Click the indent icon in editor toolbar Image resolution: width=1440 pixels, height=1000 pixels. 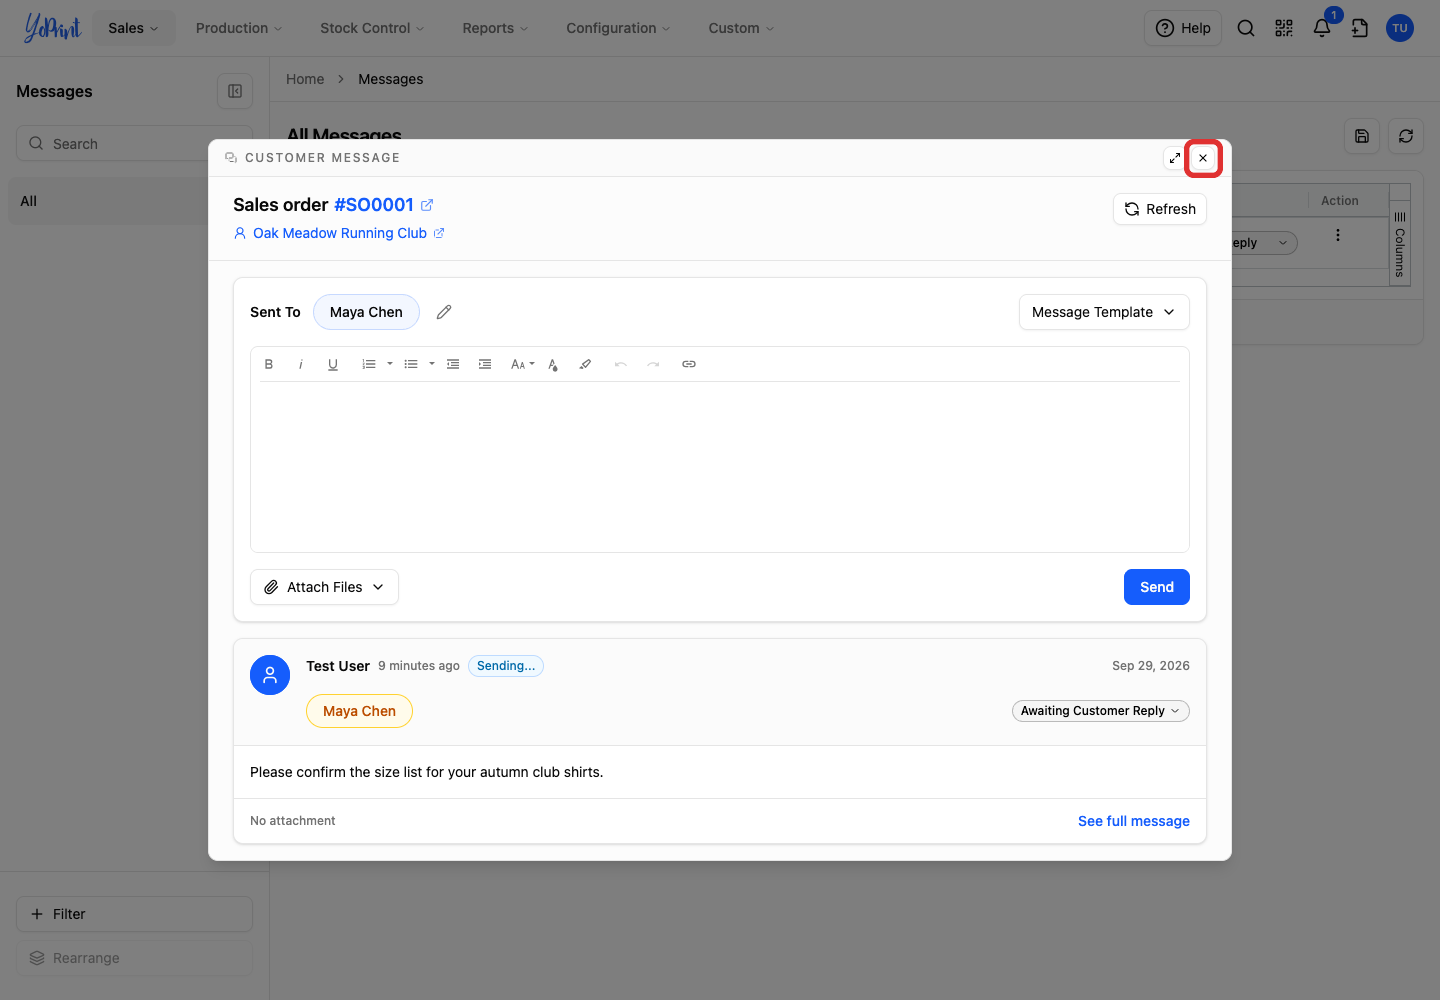click(x=485, y=364)
